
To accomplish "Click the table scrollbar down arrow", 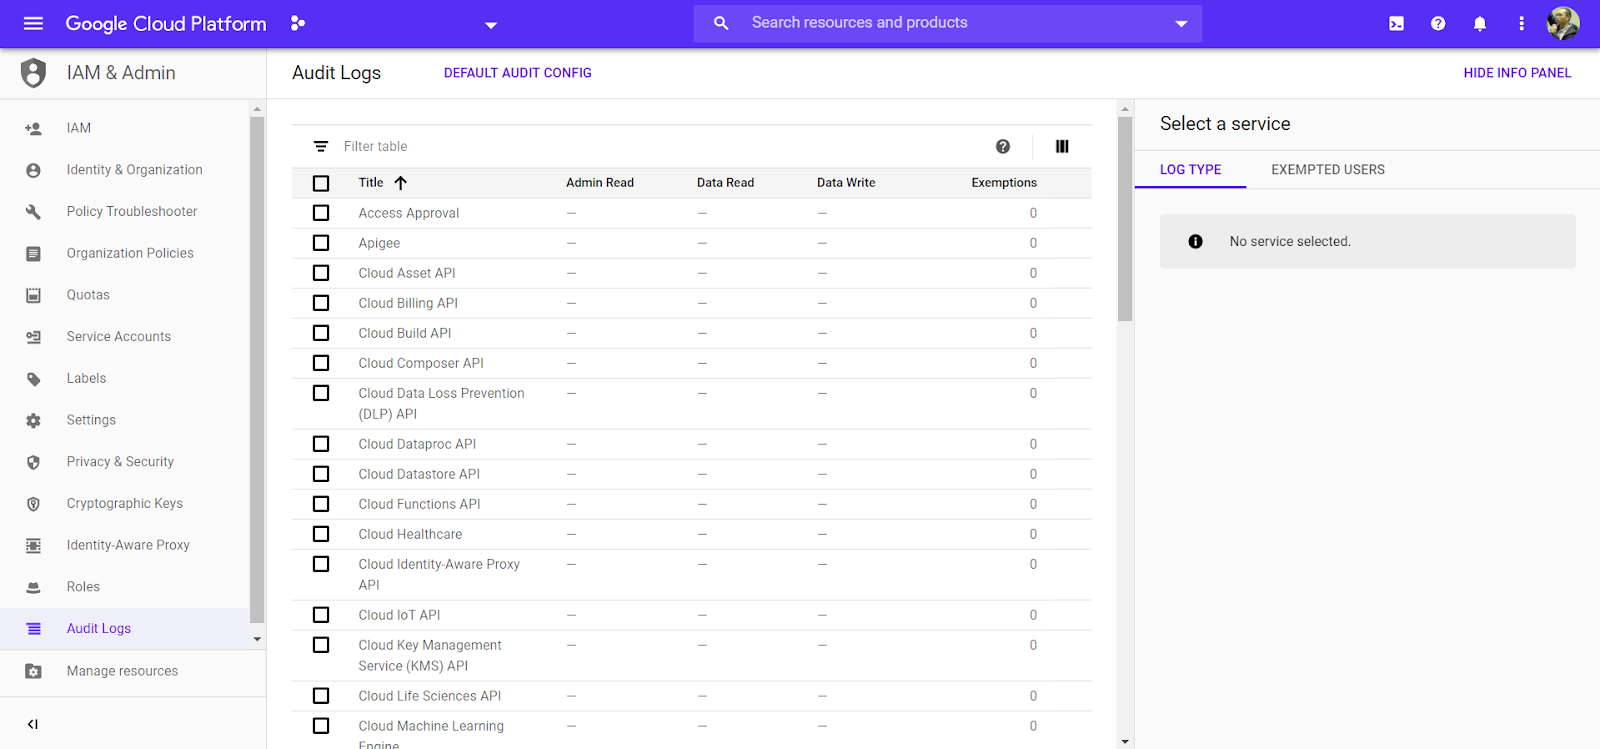I will point(1125,741).
